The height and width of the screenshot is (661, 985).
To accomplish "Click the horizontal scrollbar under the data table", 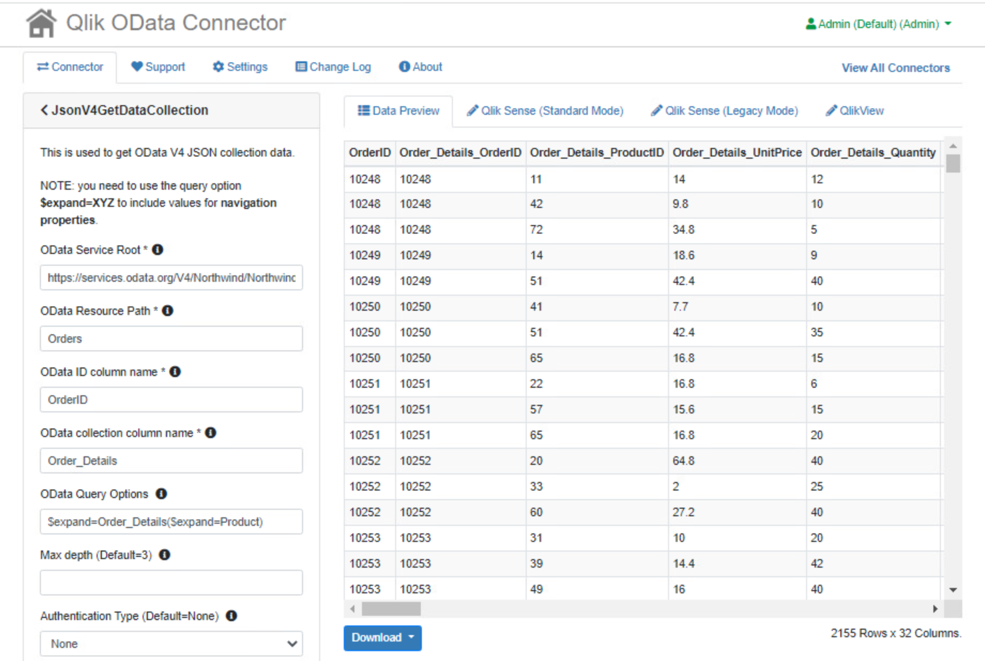I will (391, 609).
